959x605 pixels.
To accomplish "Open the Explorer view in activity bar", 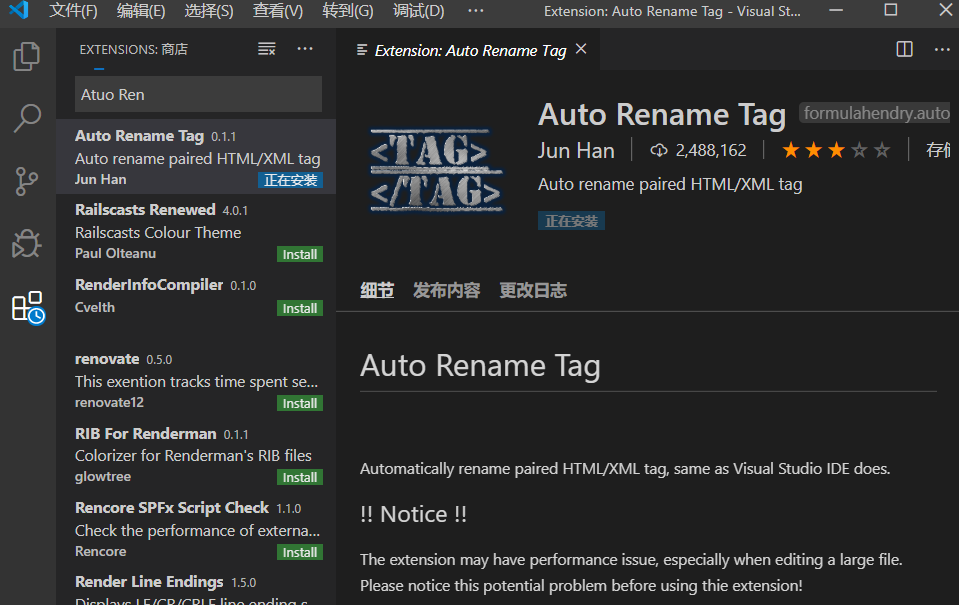I will click(27, 56).
